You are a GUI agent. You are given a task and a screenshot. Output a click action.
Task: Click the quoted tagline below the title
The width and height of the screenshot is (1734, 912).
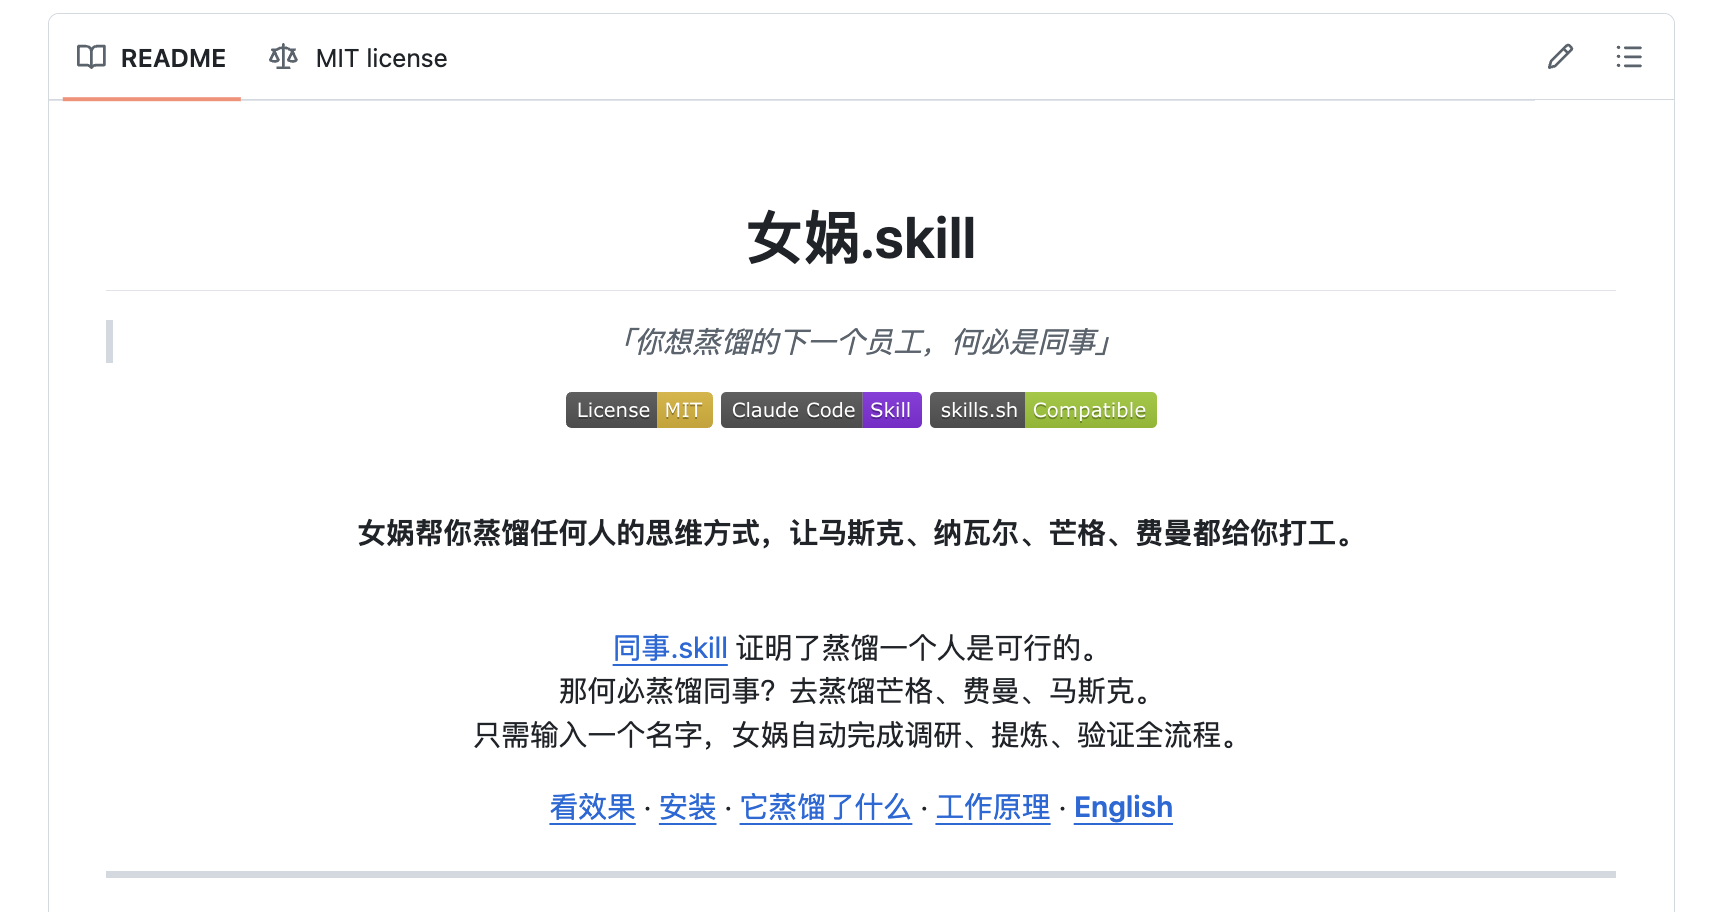866,342
